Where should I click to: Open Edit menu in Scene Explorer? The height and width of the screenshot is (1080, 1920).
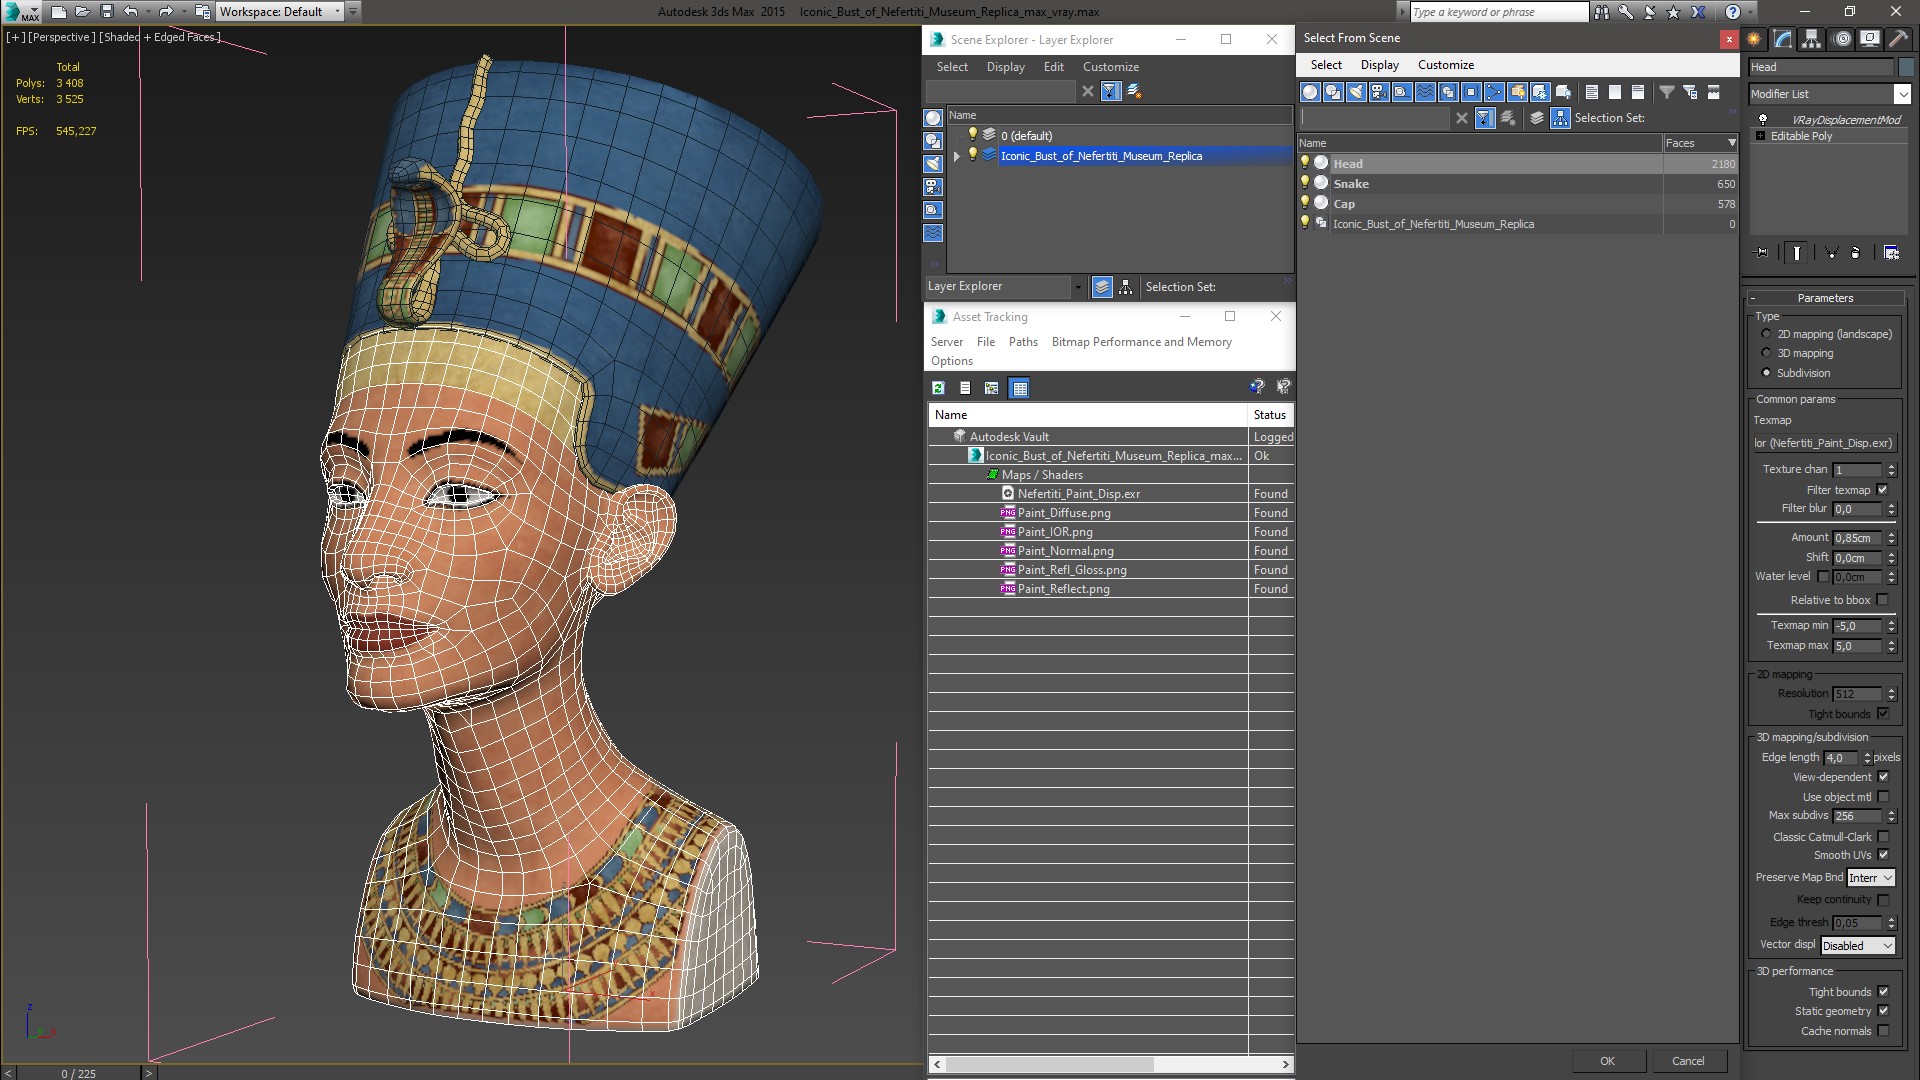pos(1053,67)
